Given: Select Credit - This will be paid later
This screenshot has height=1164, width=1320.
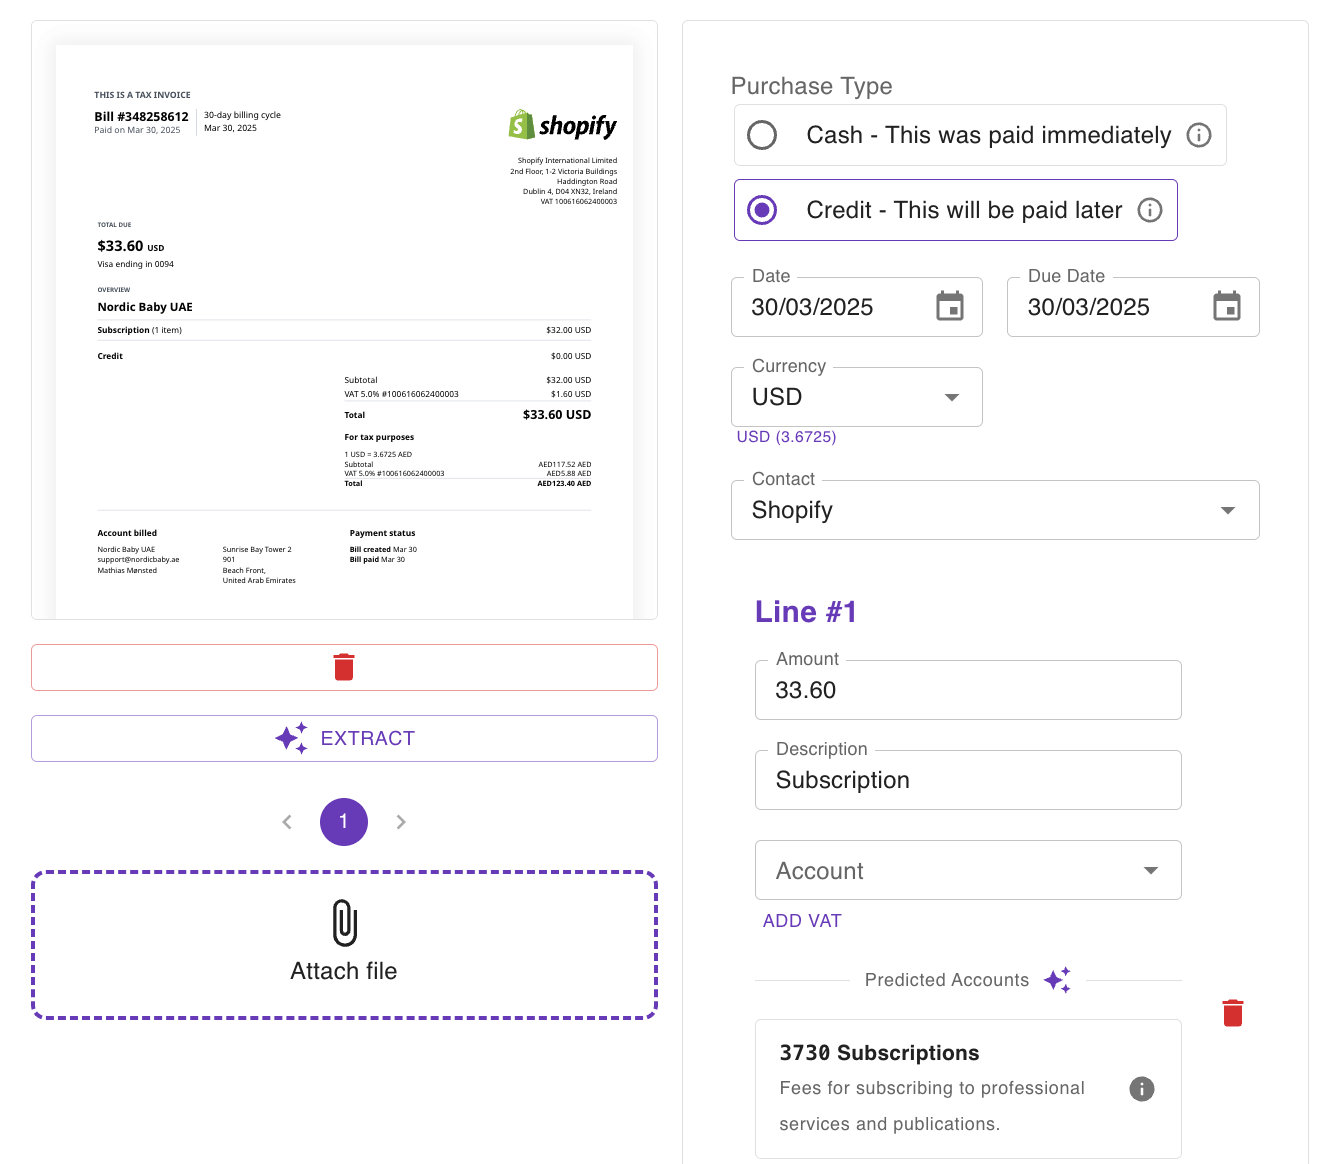Looking at the screenshot, I should (x=763, y=210).
